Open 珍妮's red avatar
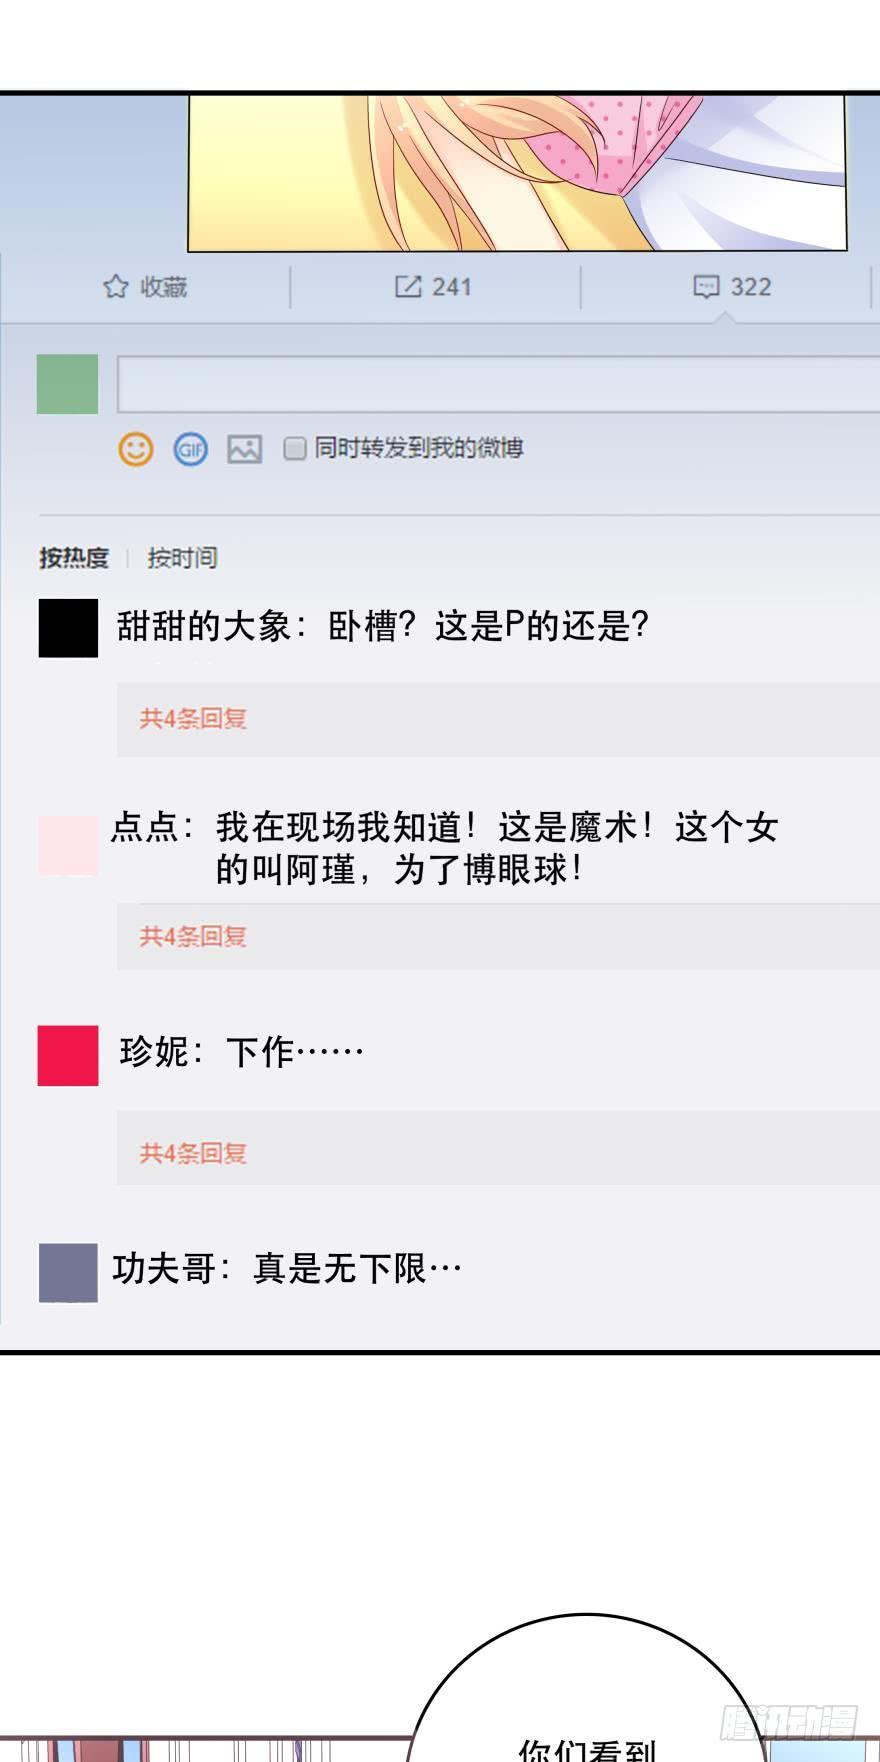This screenshot has width=880, height=1762. pos(68,1055)
